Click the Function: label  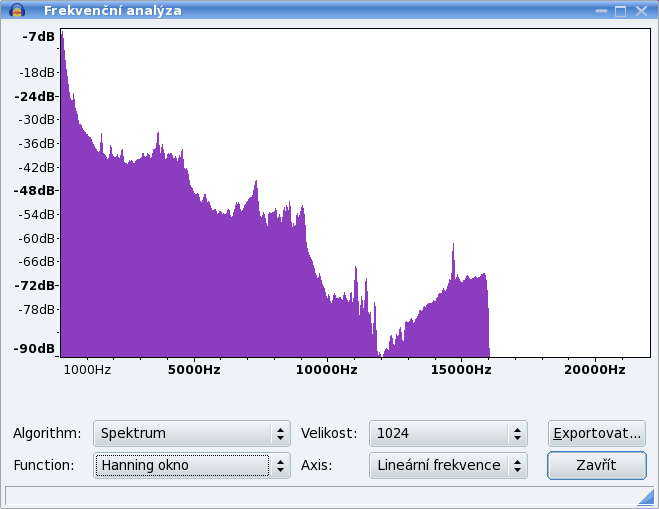[x=44, y=465]
